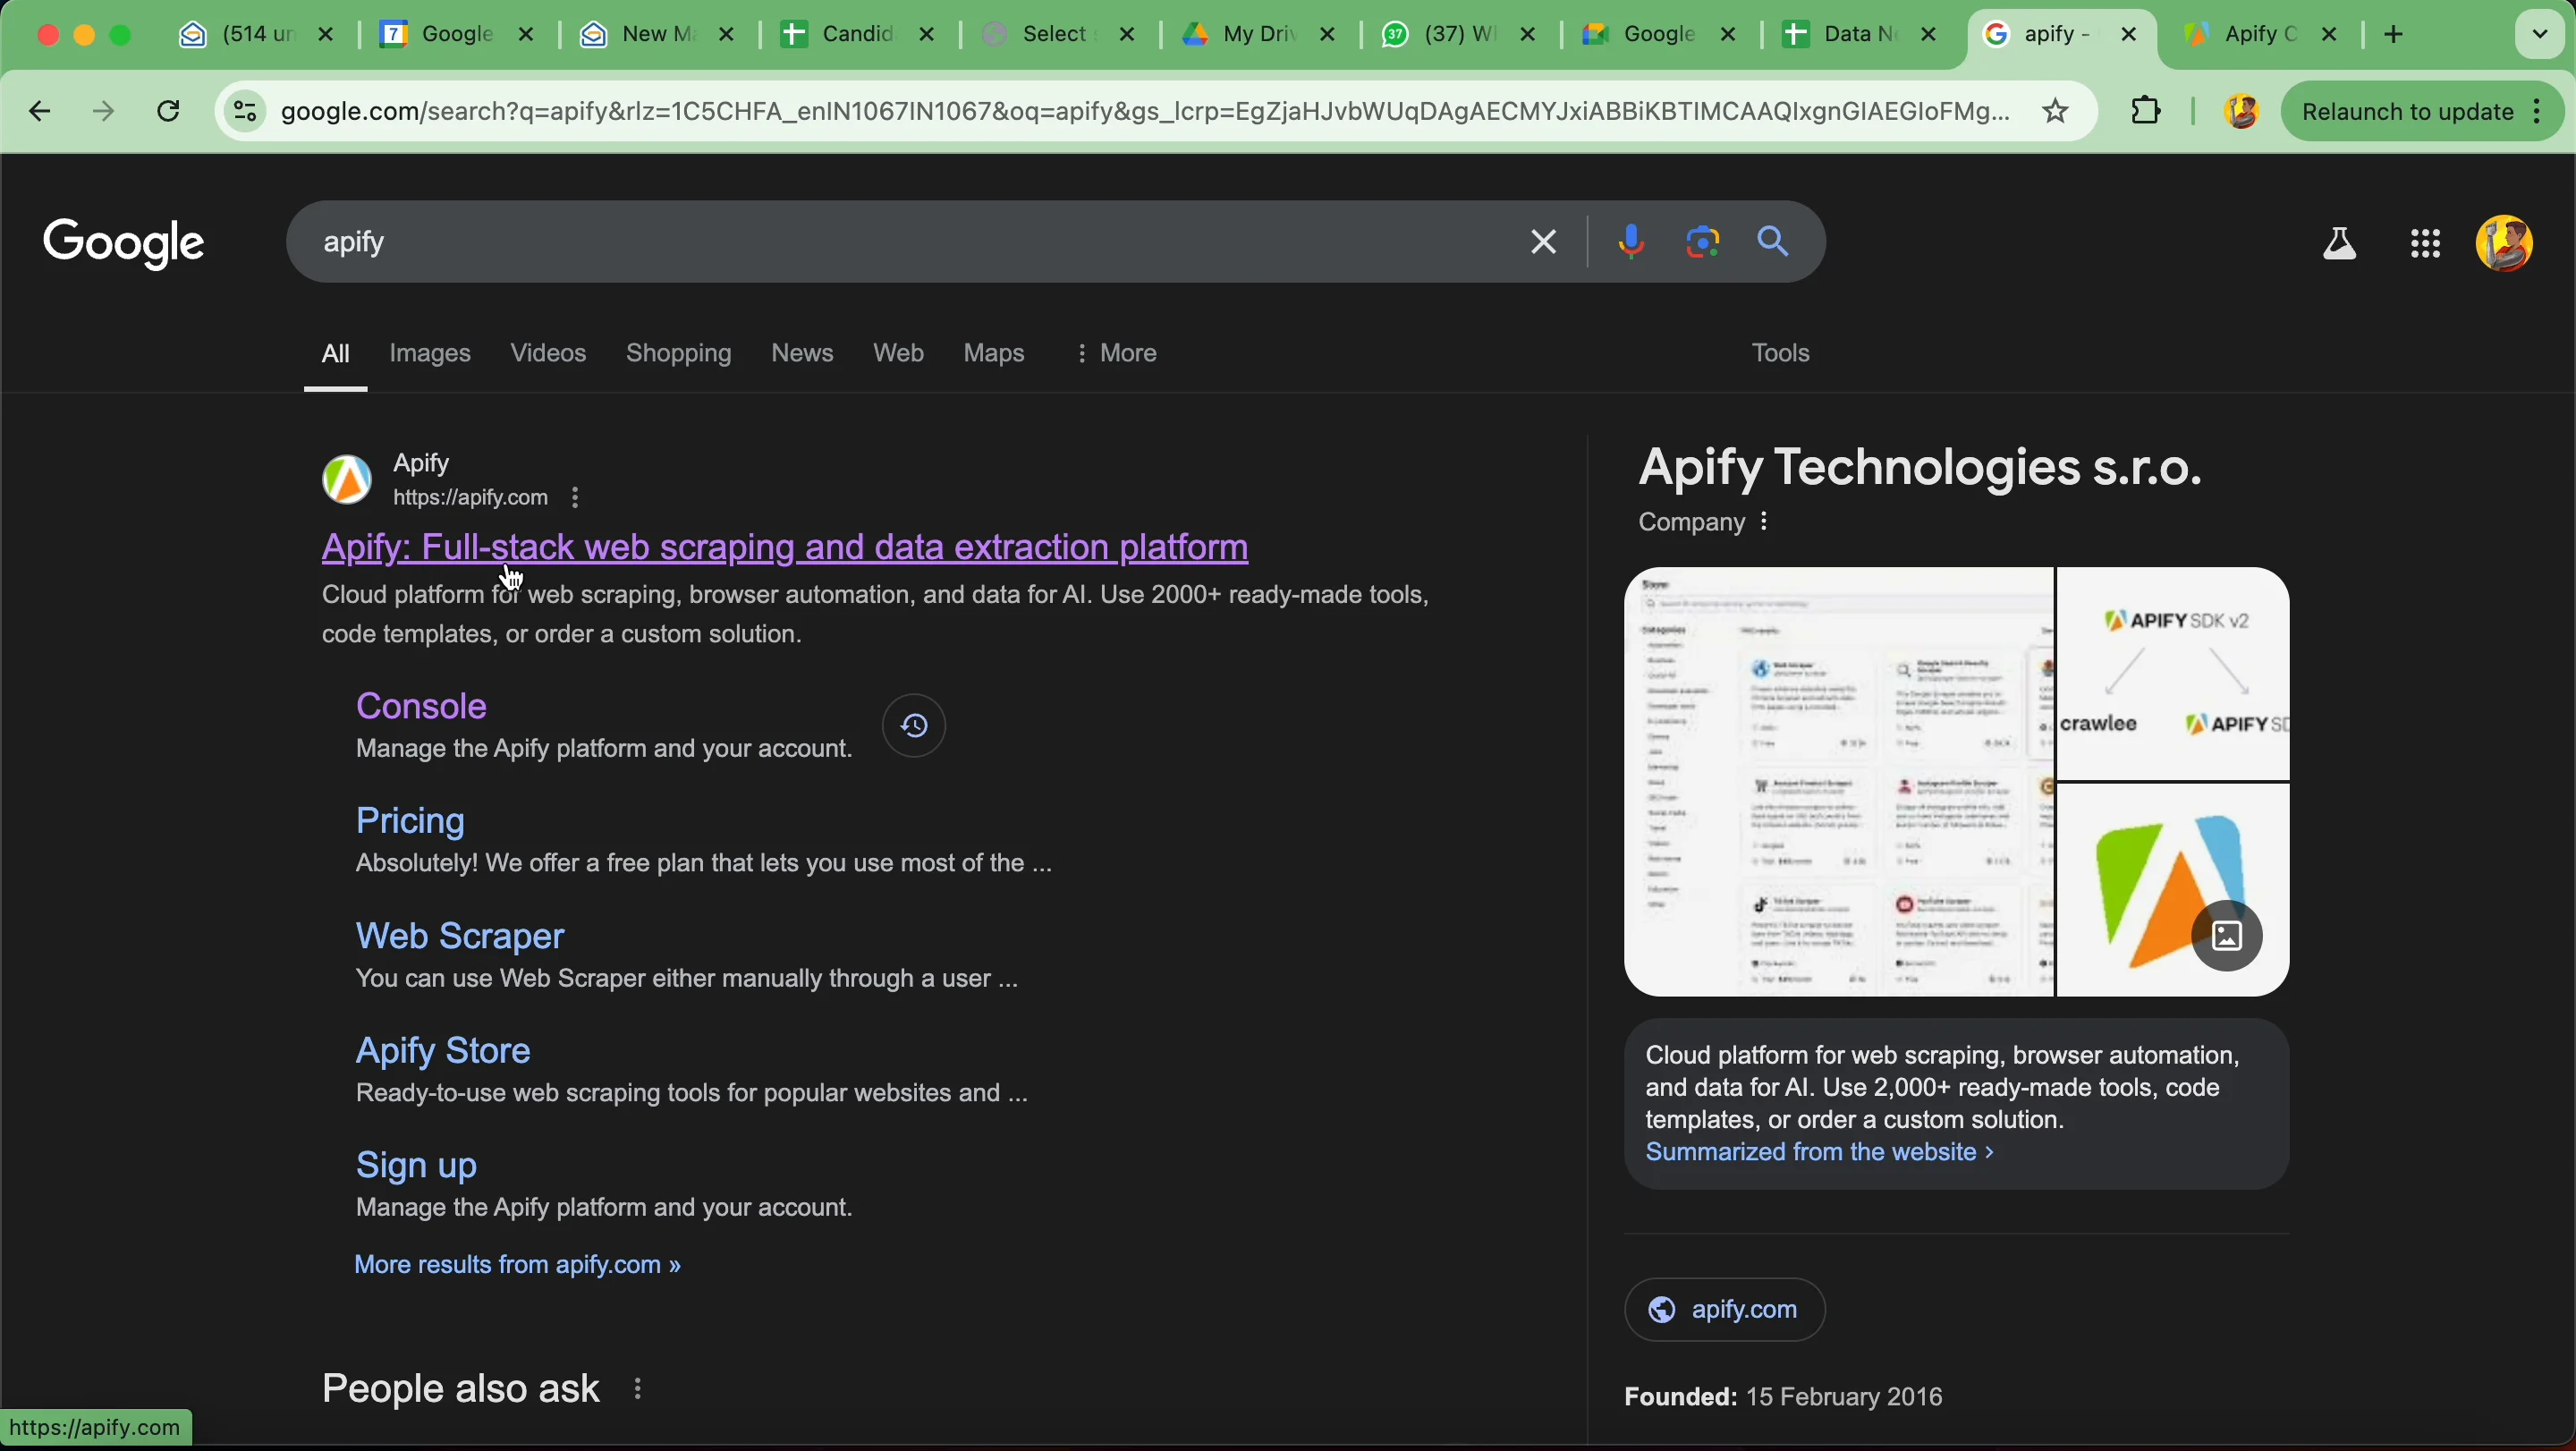Image resolution: width=2576 pixels, height=1451 pixels.
Task: Click the cached-version clock icon beside Console
Action: pyautogui.click(x=912, y=725)
